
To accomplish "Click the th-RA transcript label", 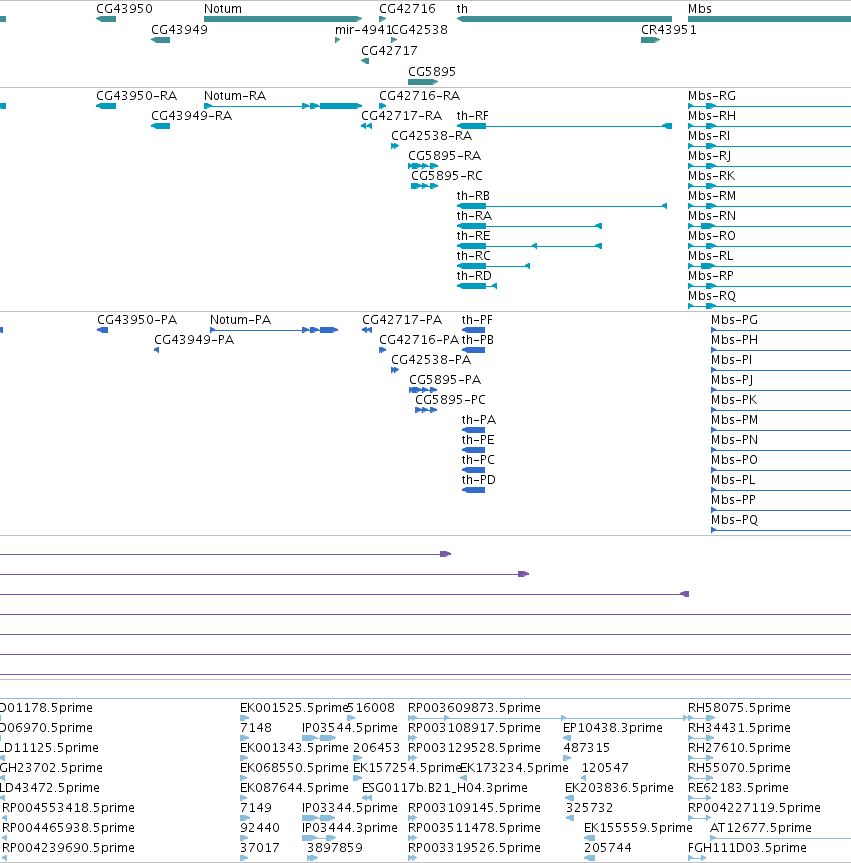I will tap(474, 216).
